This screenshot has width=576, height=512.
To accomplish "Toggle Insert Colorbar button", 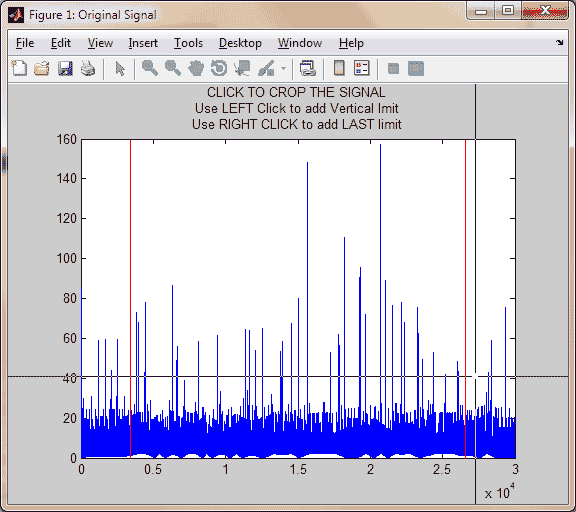I will point(339,69).
